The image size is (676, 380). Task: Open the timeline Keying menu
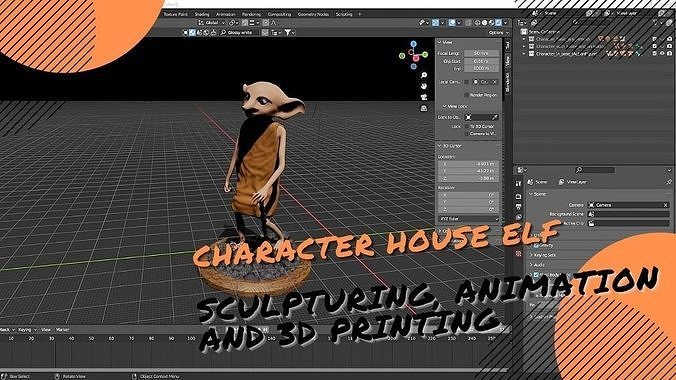27,330
